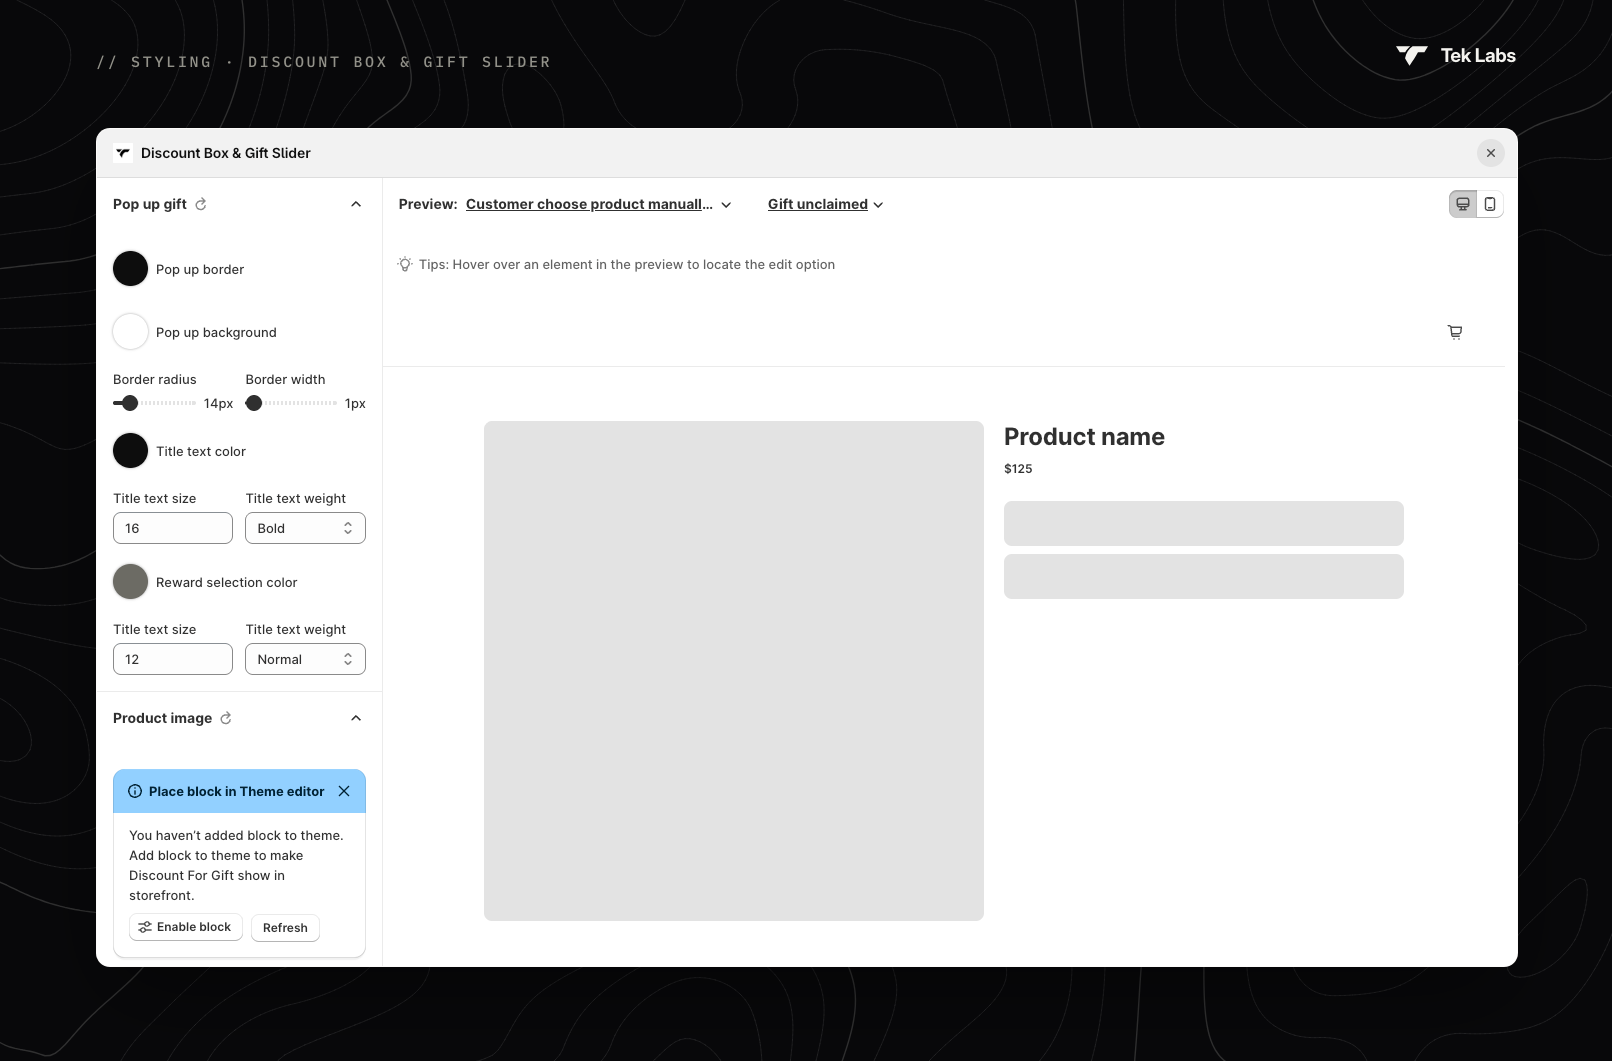Click the Border radius slider handle
The image size is (1612, 1061).
[x=129, y=403]
